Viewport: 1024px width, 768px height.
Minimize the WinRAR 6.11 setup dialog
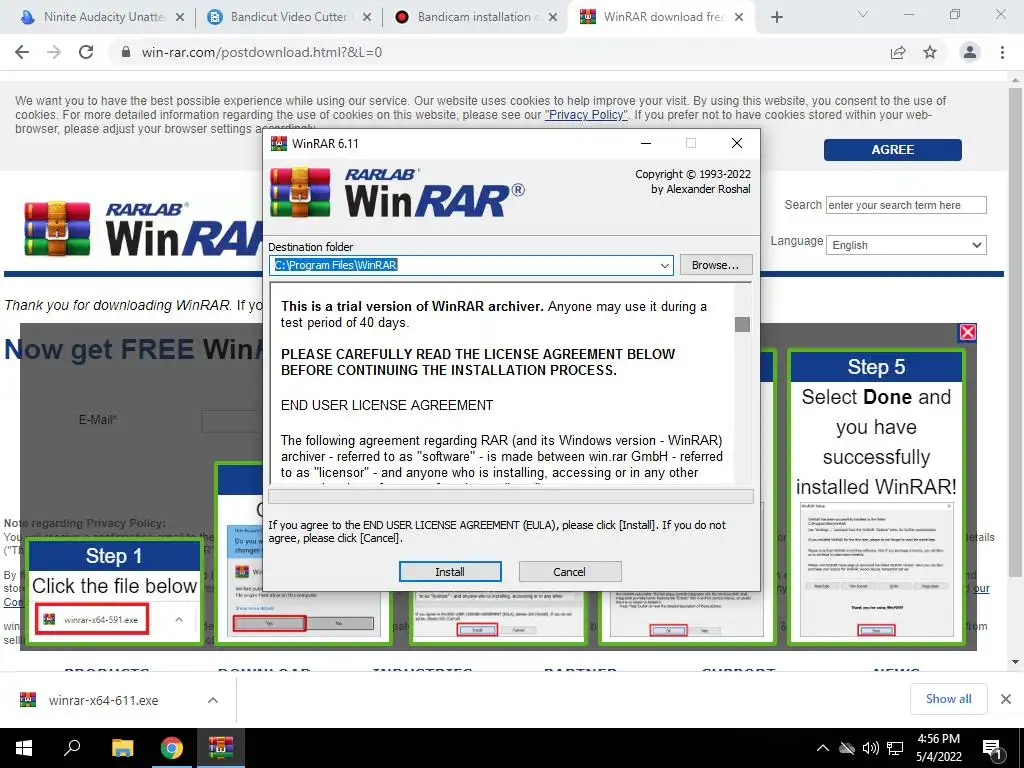coord(646,143)
